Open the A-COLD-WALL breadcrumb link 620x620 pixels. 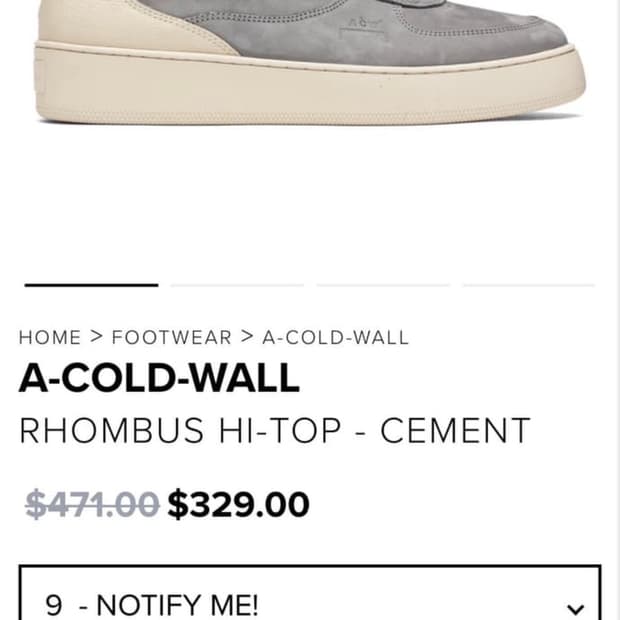tap(335, 338)
